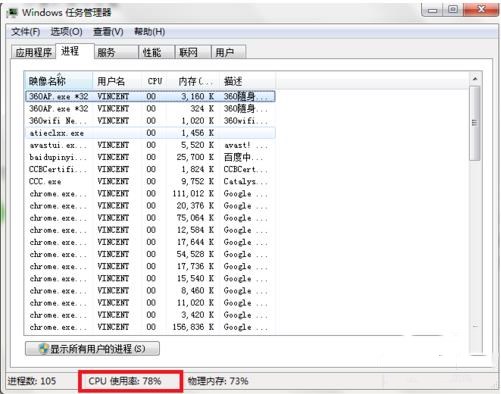Select chrome.exe using 15,540 K
The width and height of the screenshot is (501, 394).
point(150,278)
